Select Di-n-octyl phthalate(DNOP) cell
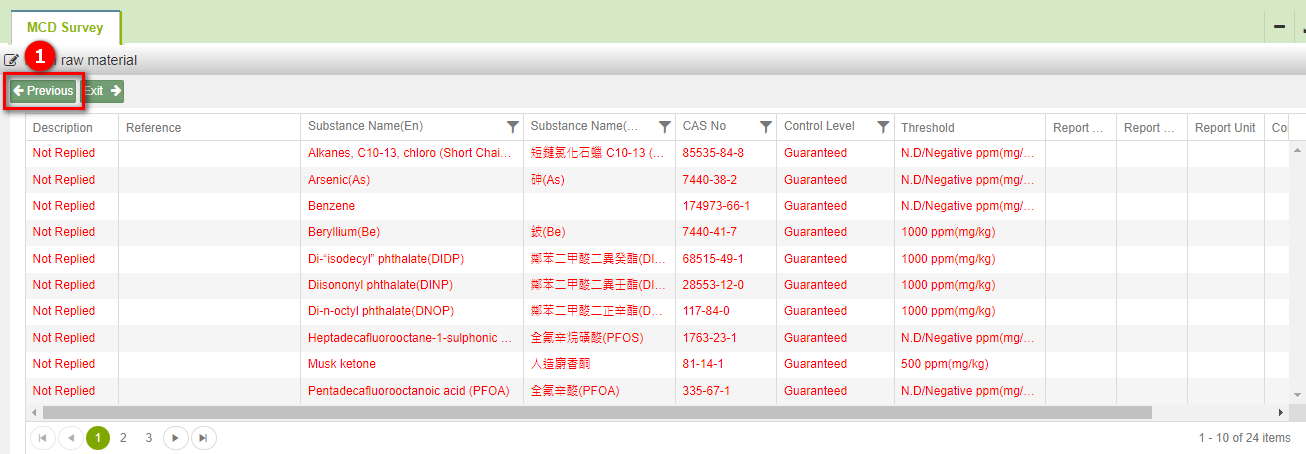Screen dimensions: 1306x454 click(x=411, y=311)
